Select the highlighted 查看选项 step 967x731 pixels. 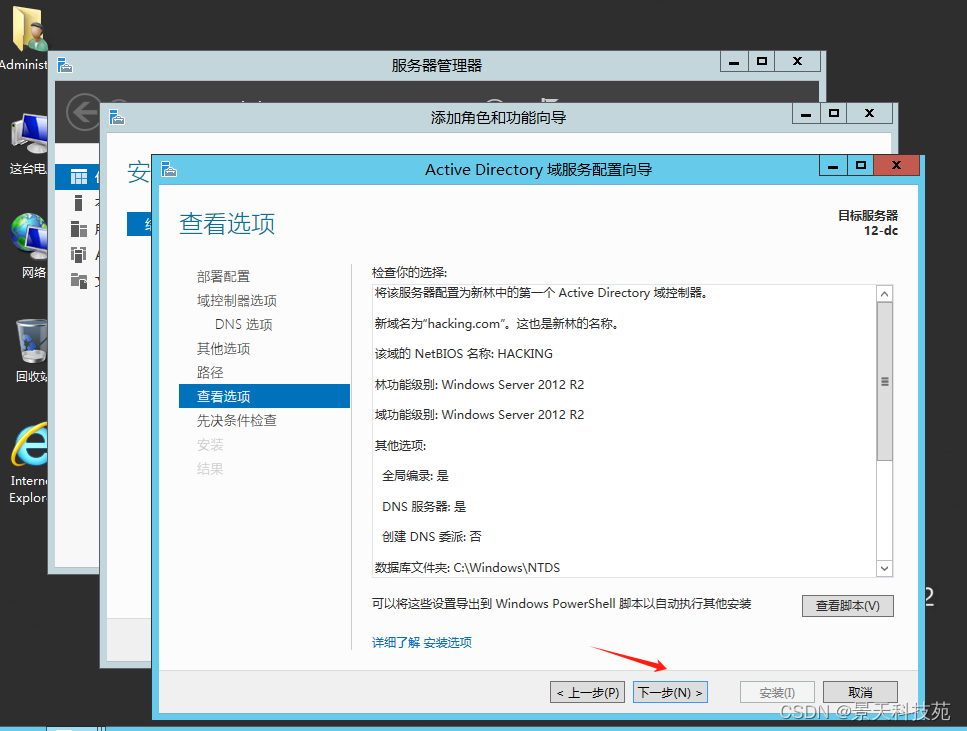point(264,396)
